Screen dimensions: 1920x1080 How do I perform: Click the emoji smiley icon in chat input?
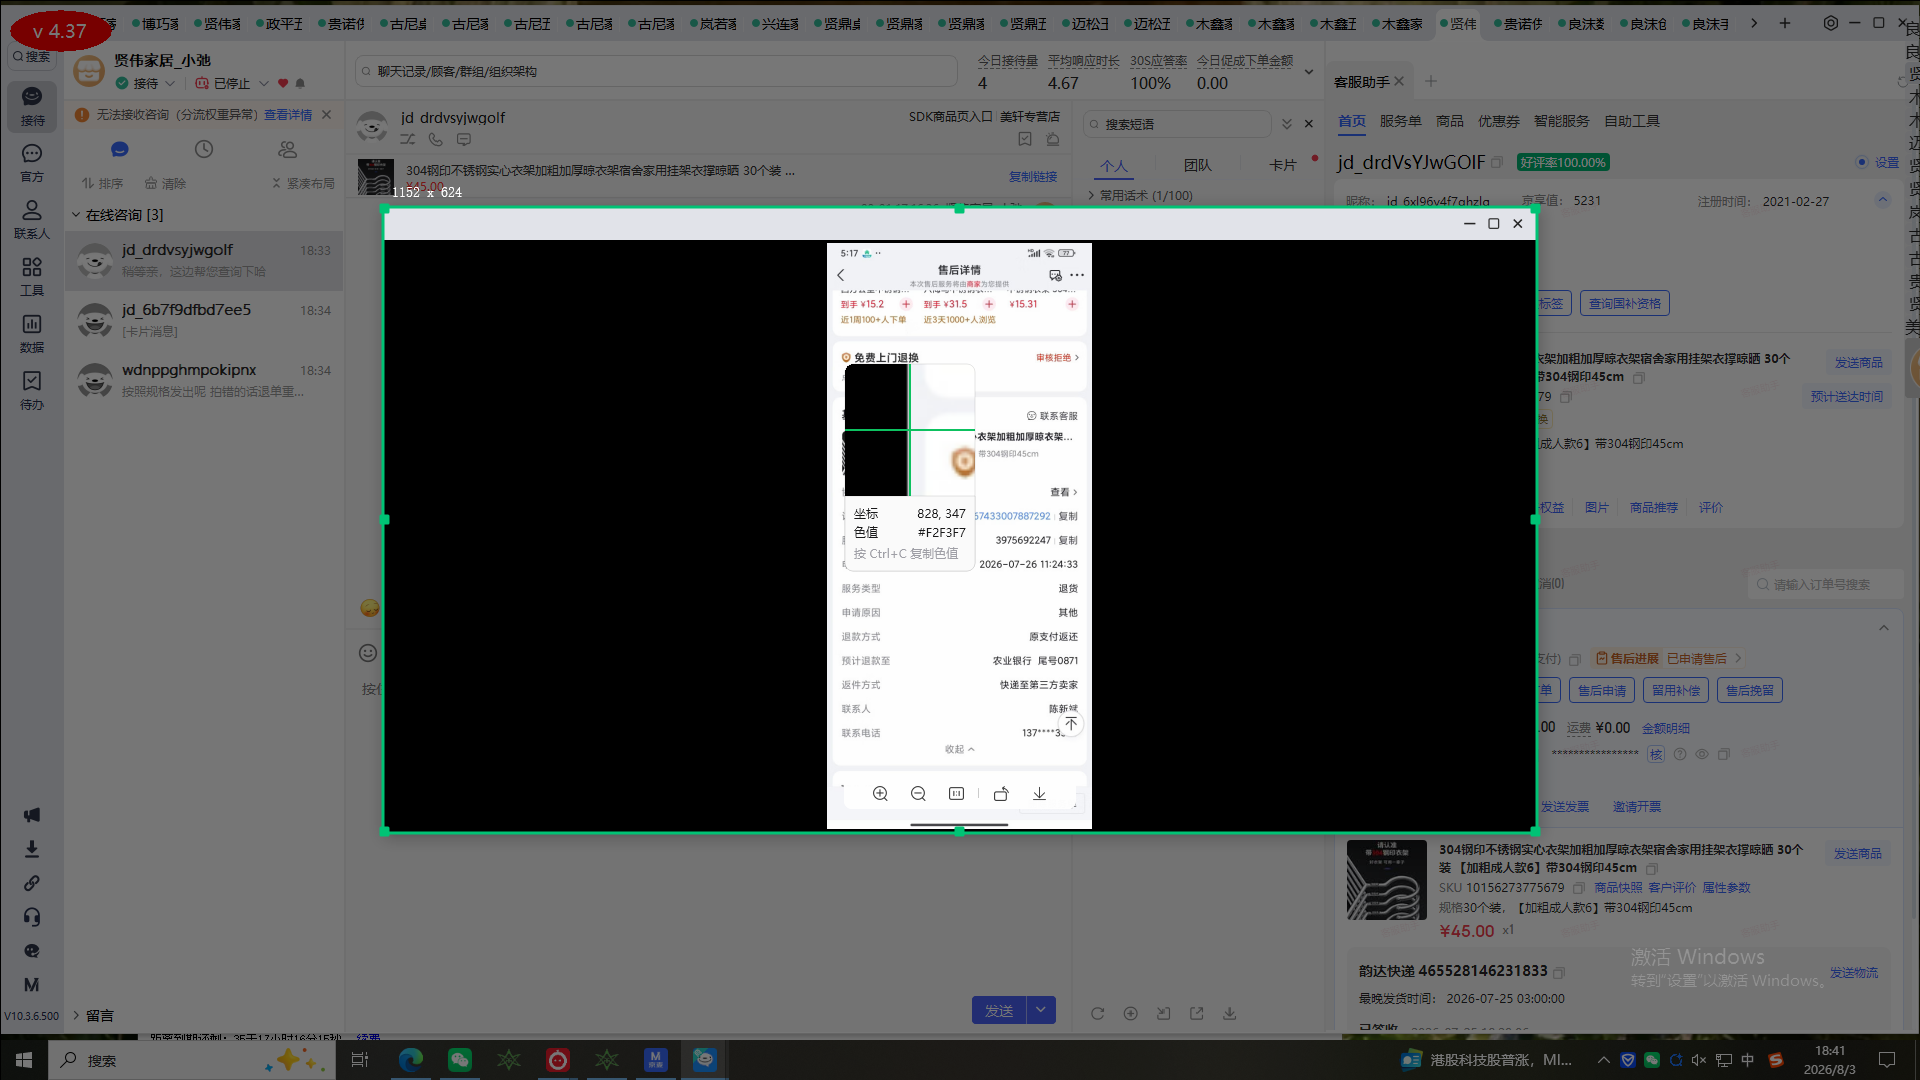click(368, 653)
